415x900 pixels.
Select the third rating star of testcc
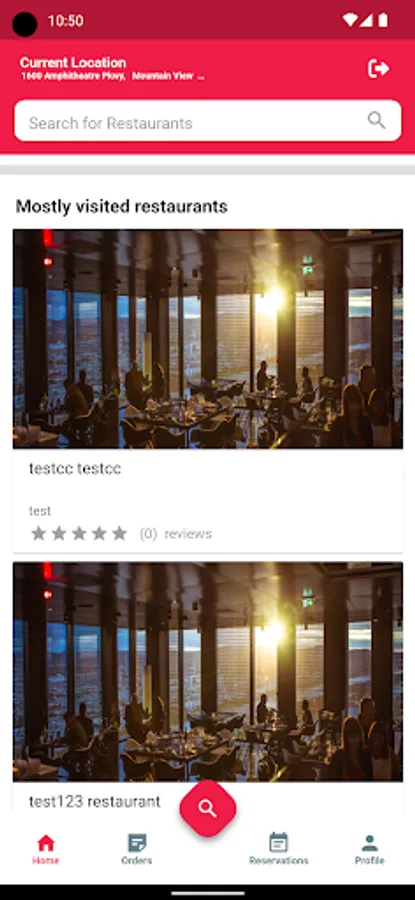click(x=79, y=534)
